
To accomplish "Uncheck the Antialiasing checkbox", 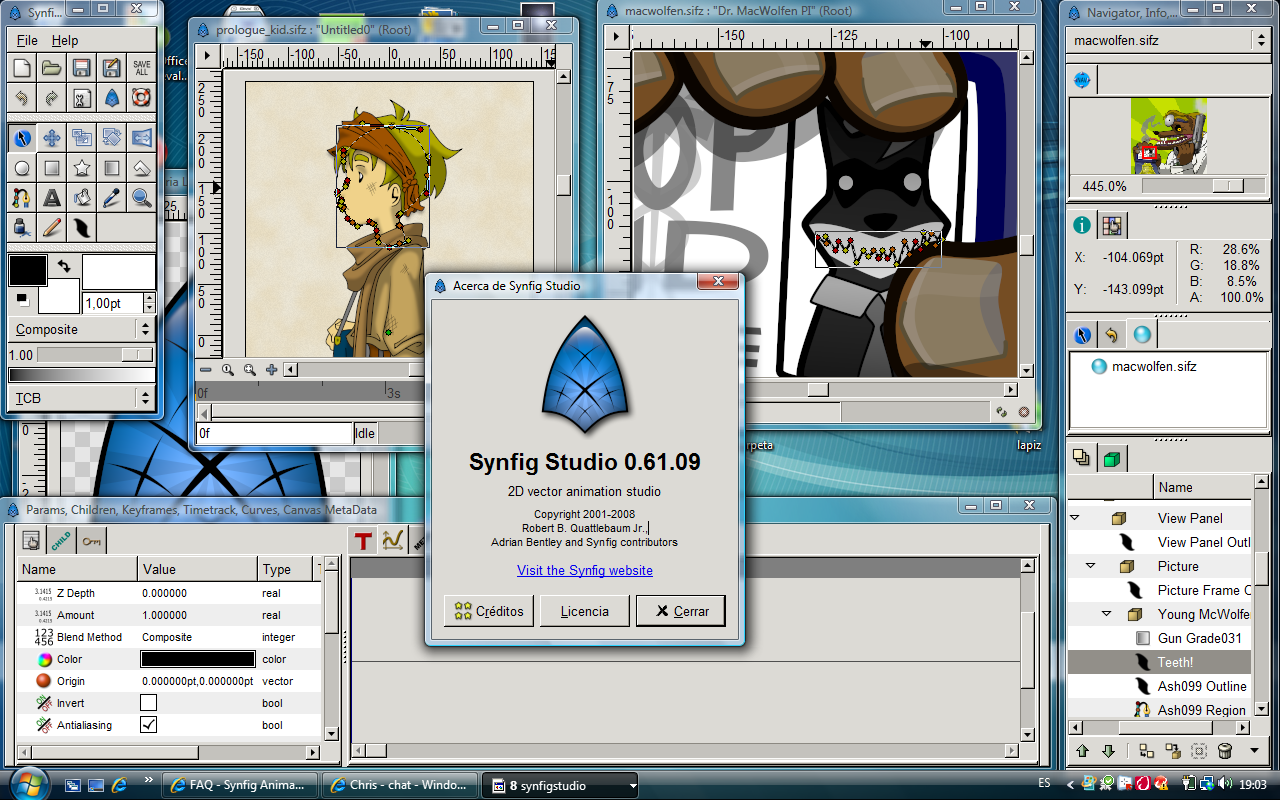I will 148,725.
